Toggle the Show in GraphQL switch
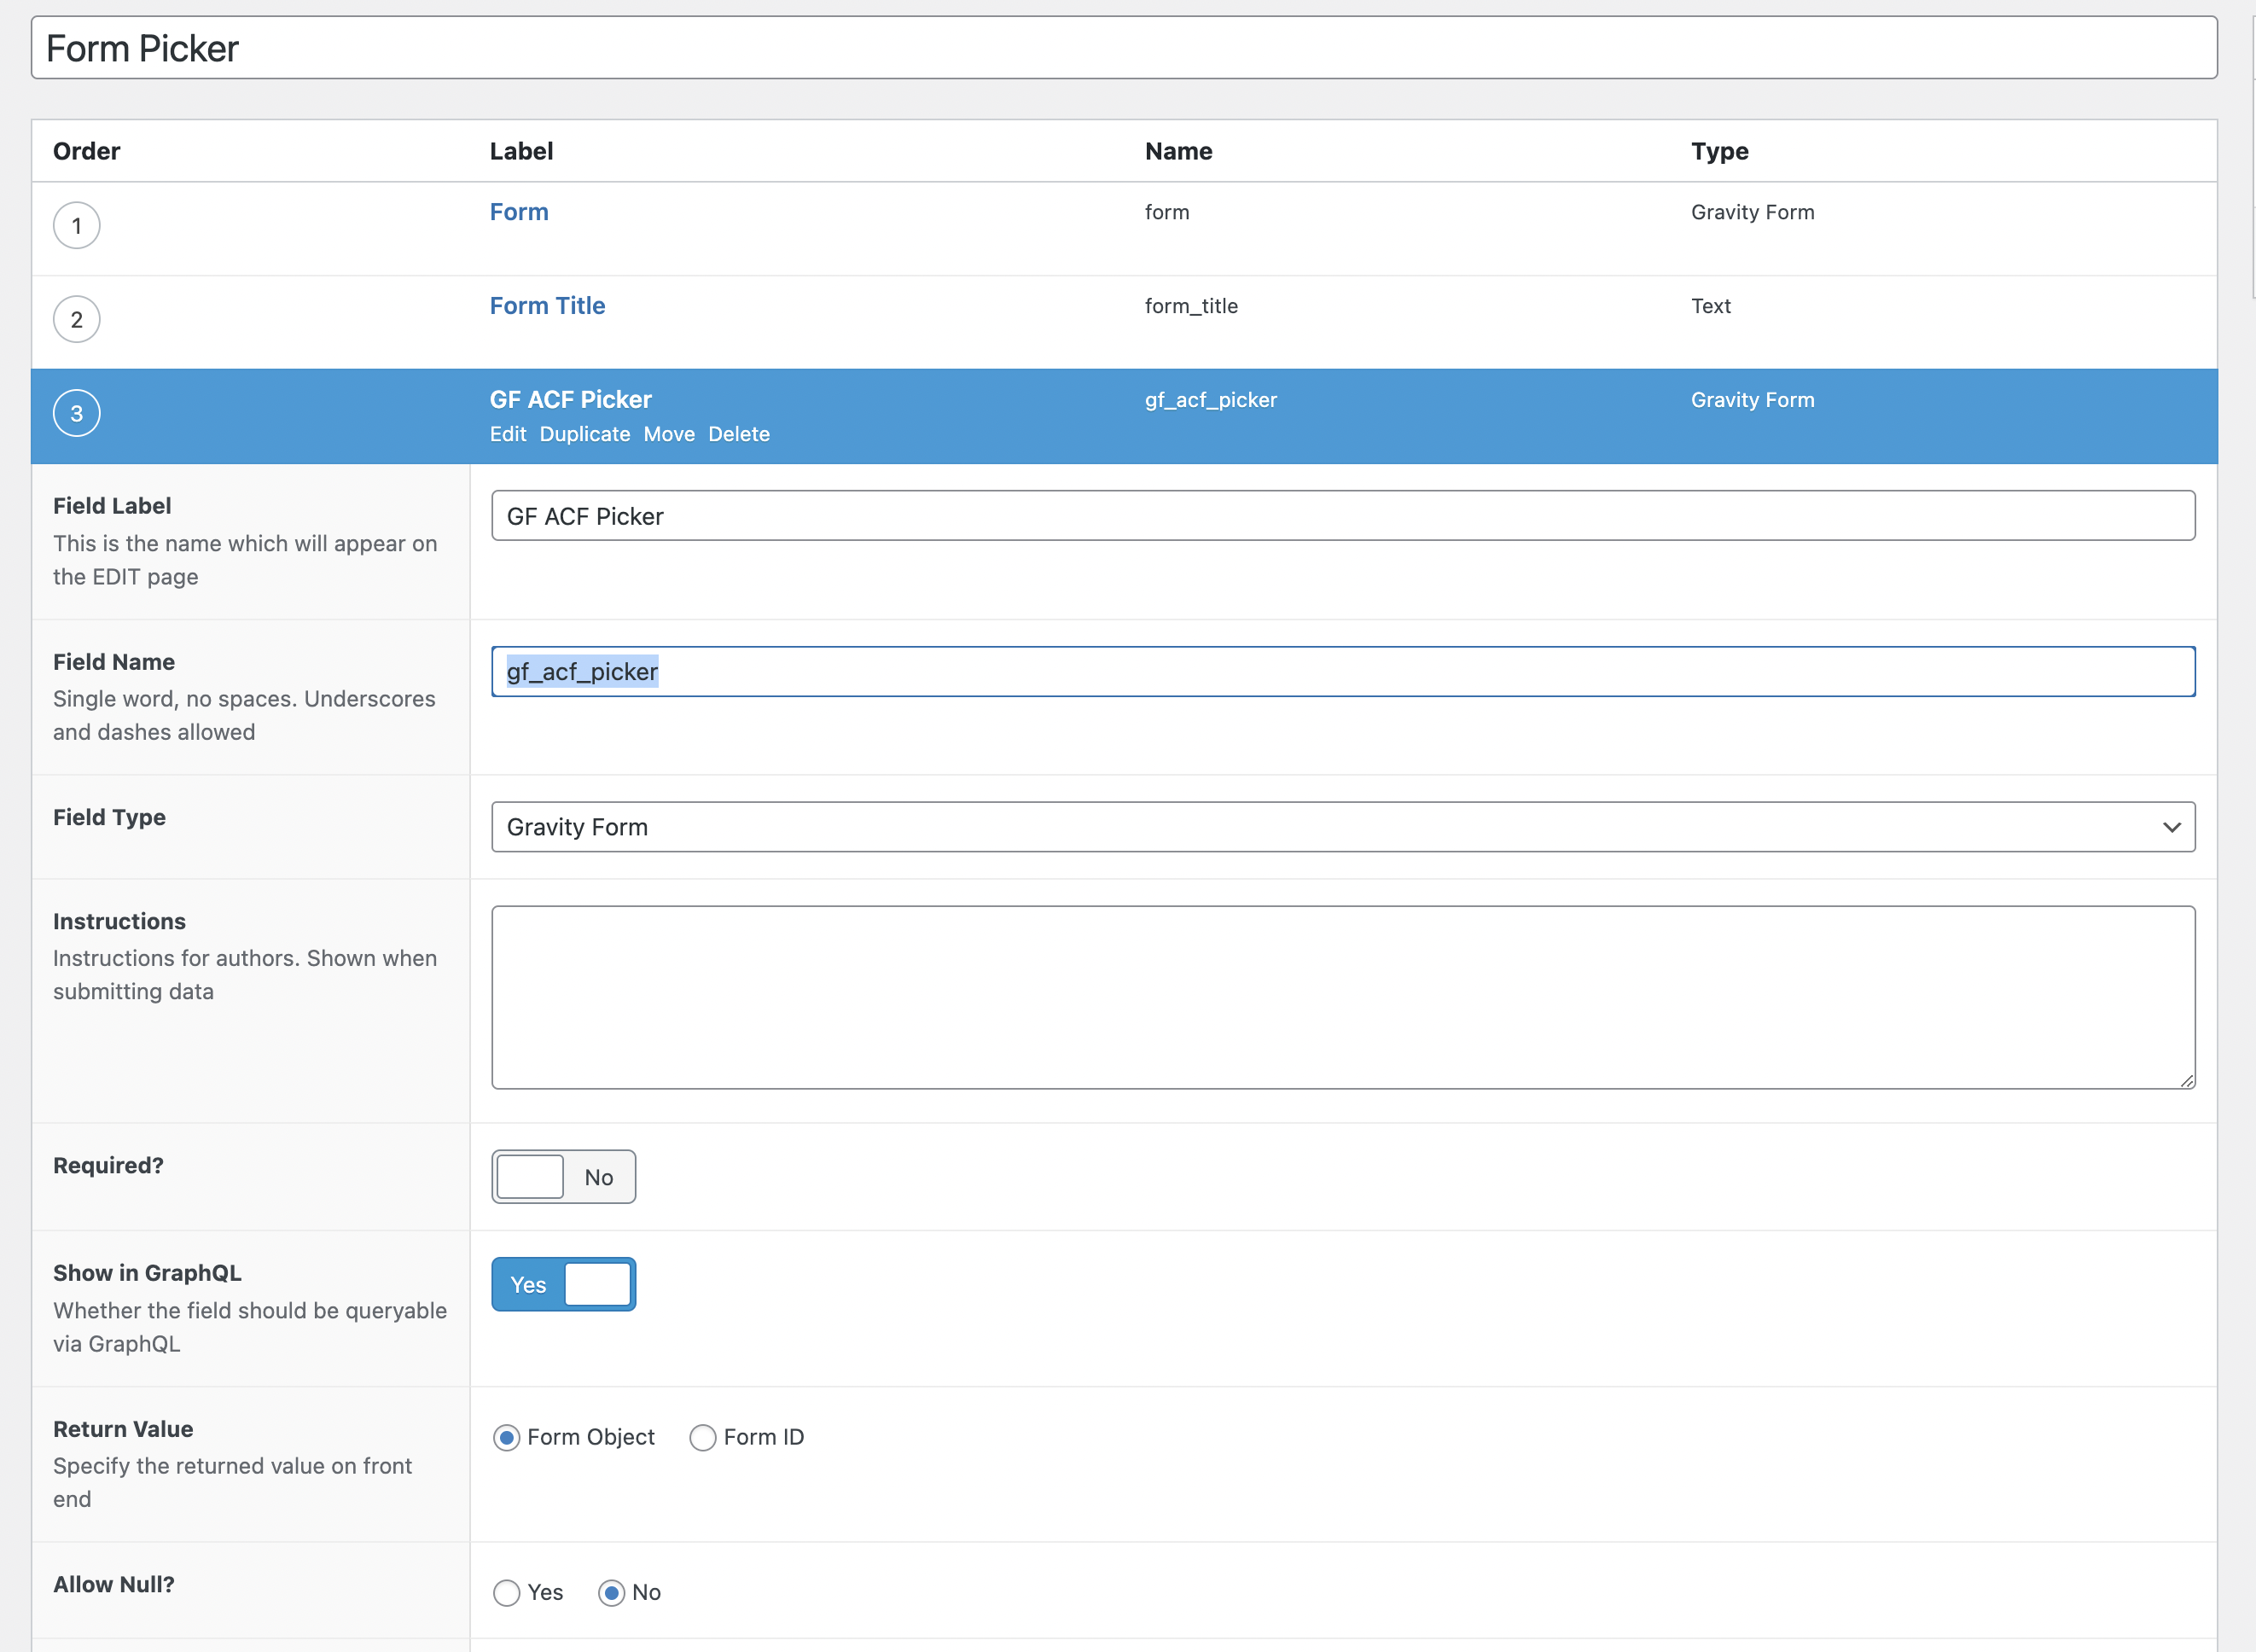Viewport: 2256px width, 1652px height. (x=563, y=1284)
